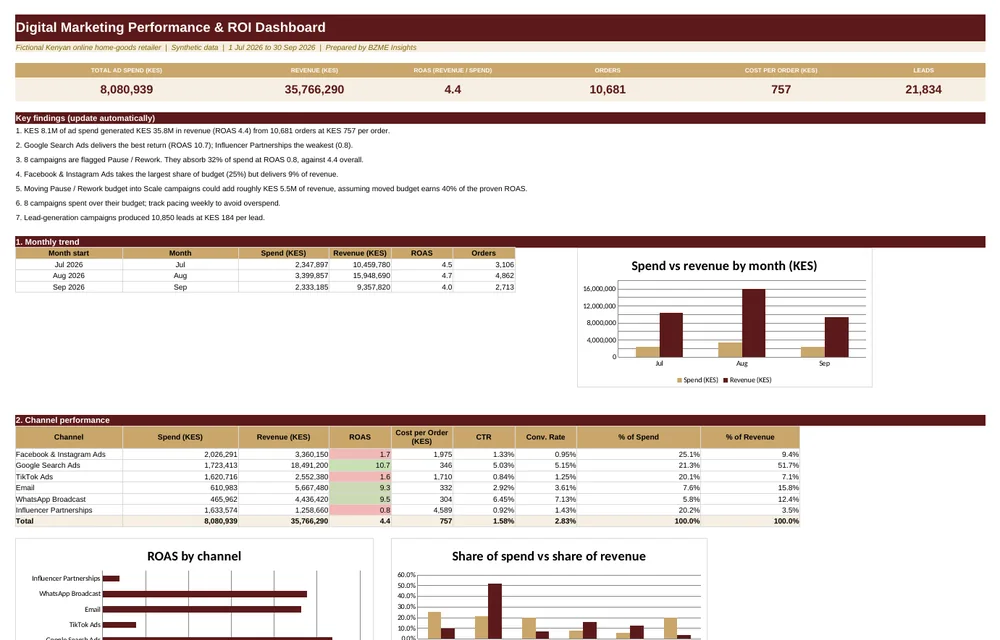Click the August spend cell 3,399,857

pos(284,276)
